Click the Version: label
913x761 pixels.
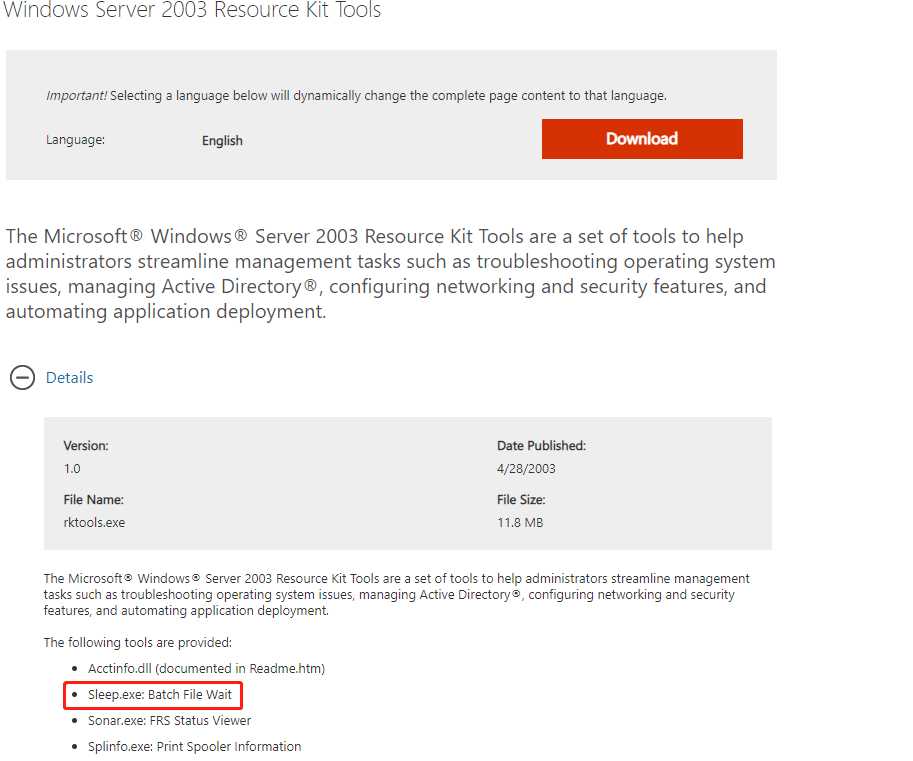(86, 445)
